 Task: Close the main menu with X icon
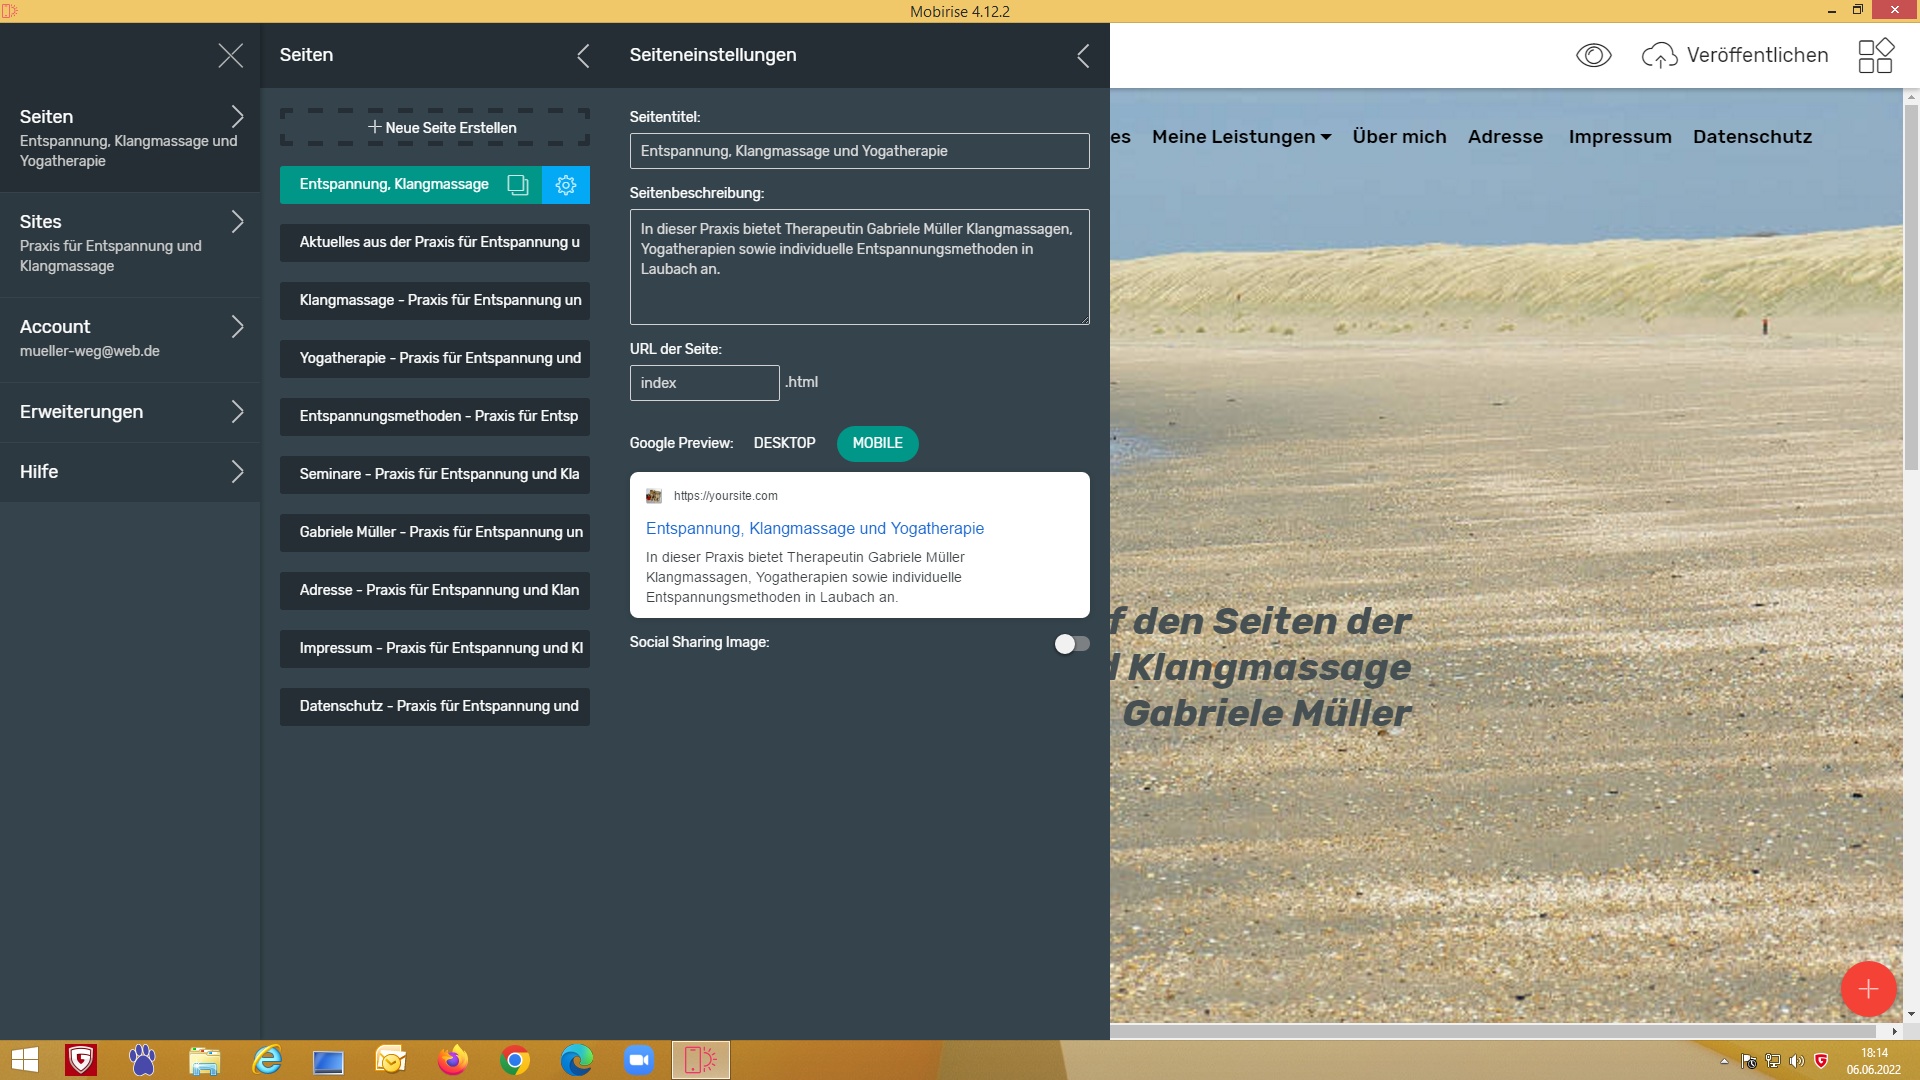(231, 56)
